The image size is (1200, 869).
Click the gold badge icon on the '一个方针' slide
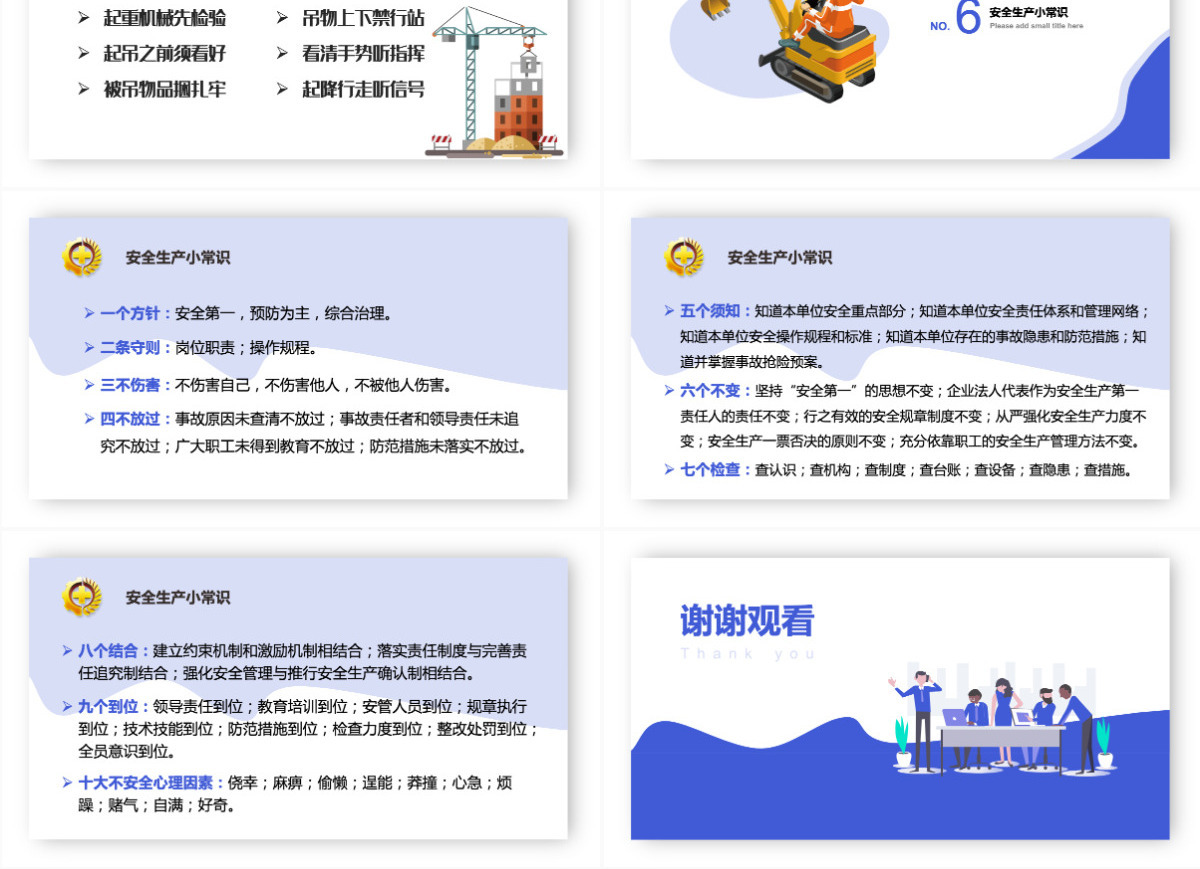[81, 257]
